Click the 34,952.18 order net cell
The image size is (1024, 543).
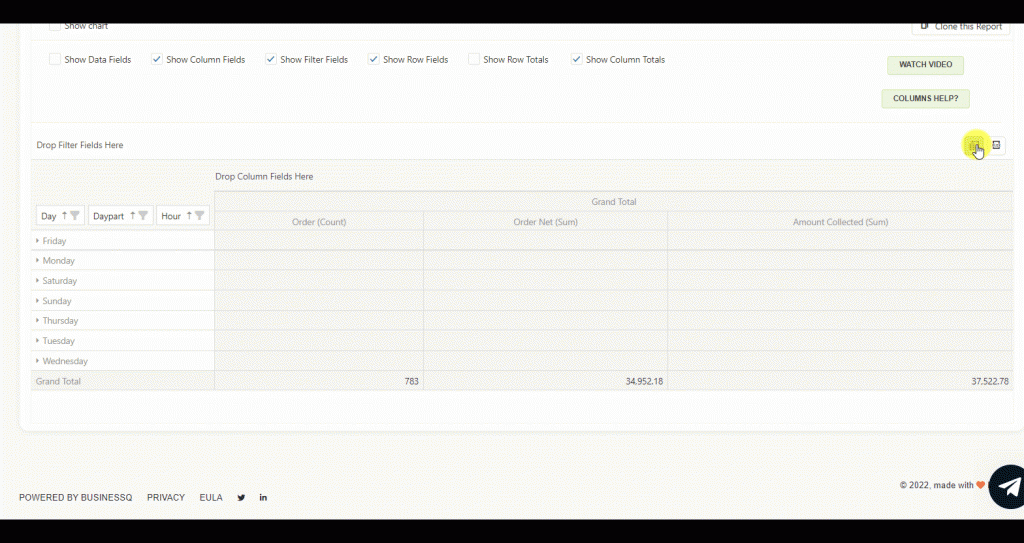click(545, 381)
